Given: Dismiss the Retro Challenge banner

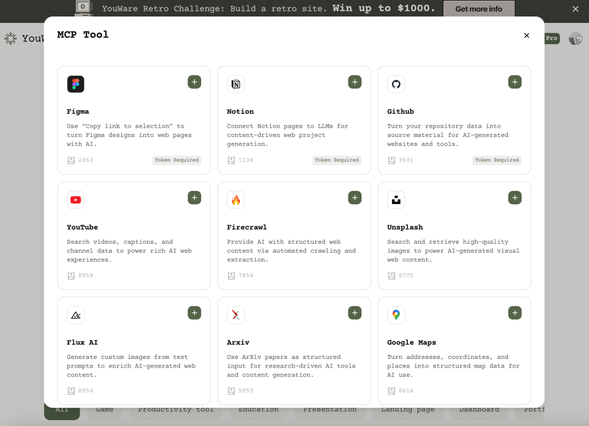Looking at the screenshot, I should 575,9.
